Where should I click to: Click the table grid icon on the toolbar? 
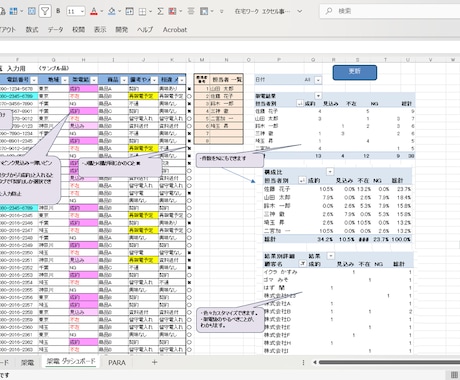pyautogui.click(x=14, y=11)
